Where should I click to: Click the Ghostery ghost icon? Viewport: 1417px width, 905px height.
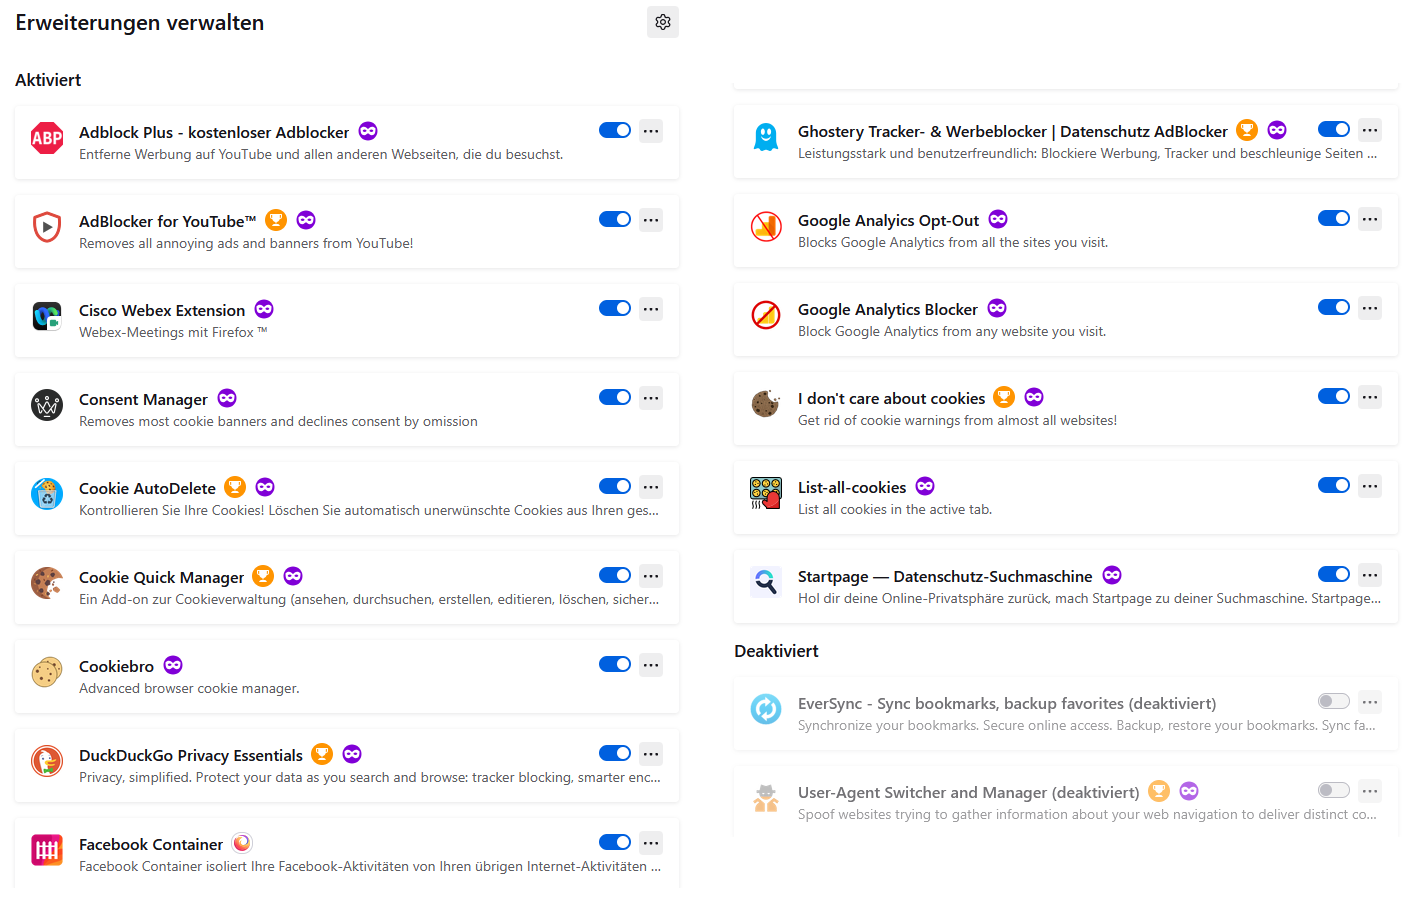[x=765, y=138]
